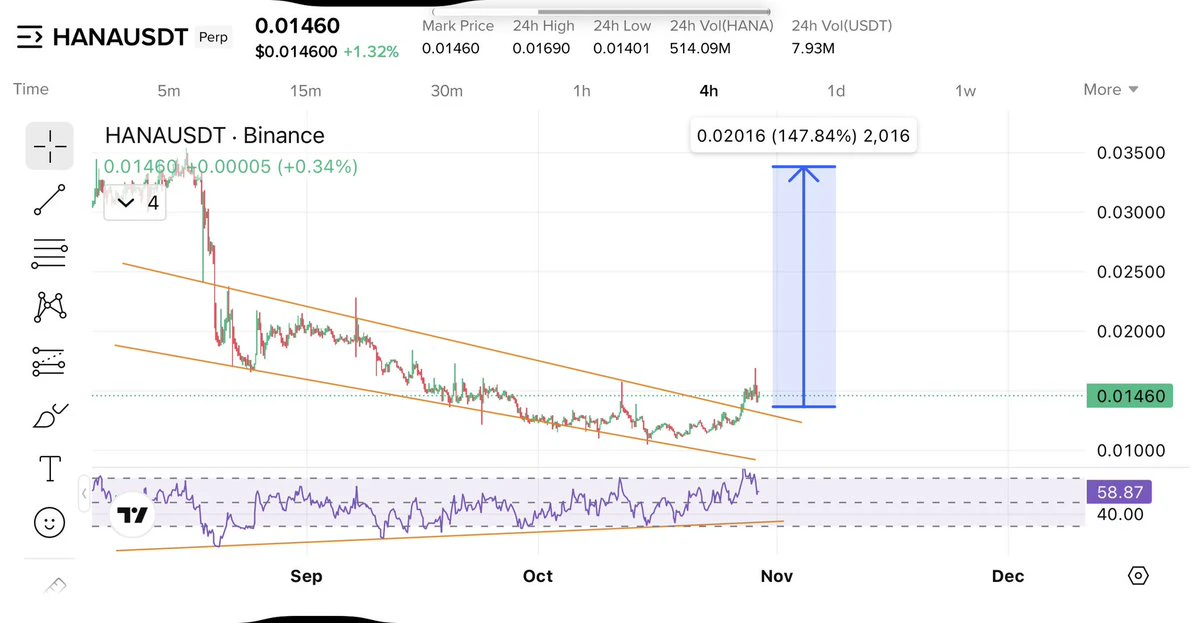The width and height of the screenshot is (1199, 623).
Task: Select the forecast and measurement tool
Action: pos(50,362)
